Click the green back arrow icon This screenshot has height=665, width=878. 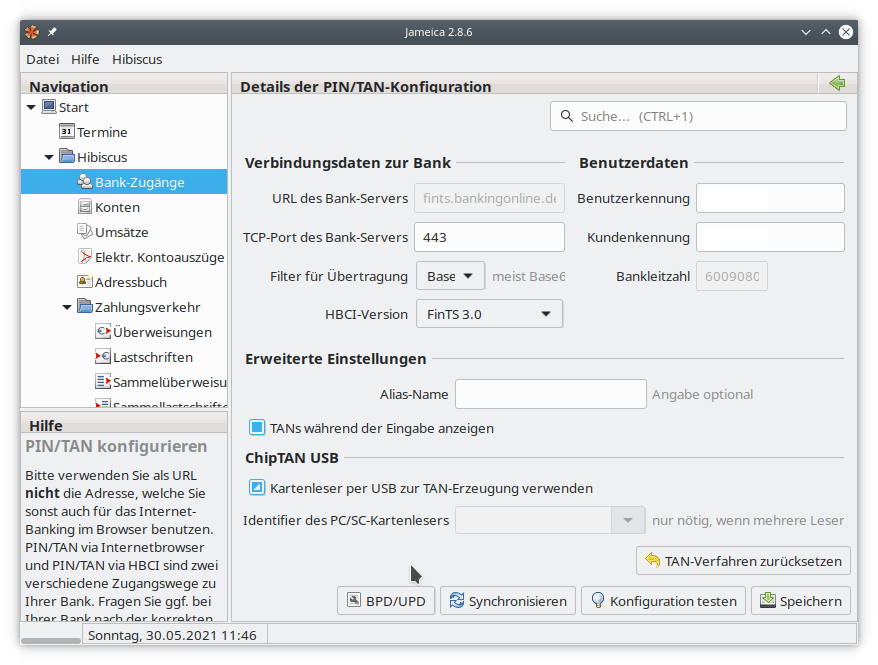coord(837,83)
